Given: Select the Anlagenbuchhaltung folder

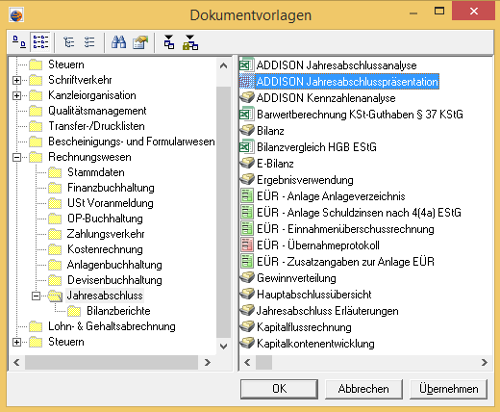Looking at the screenshot, I should (115, 265).
